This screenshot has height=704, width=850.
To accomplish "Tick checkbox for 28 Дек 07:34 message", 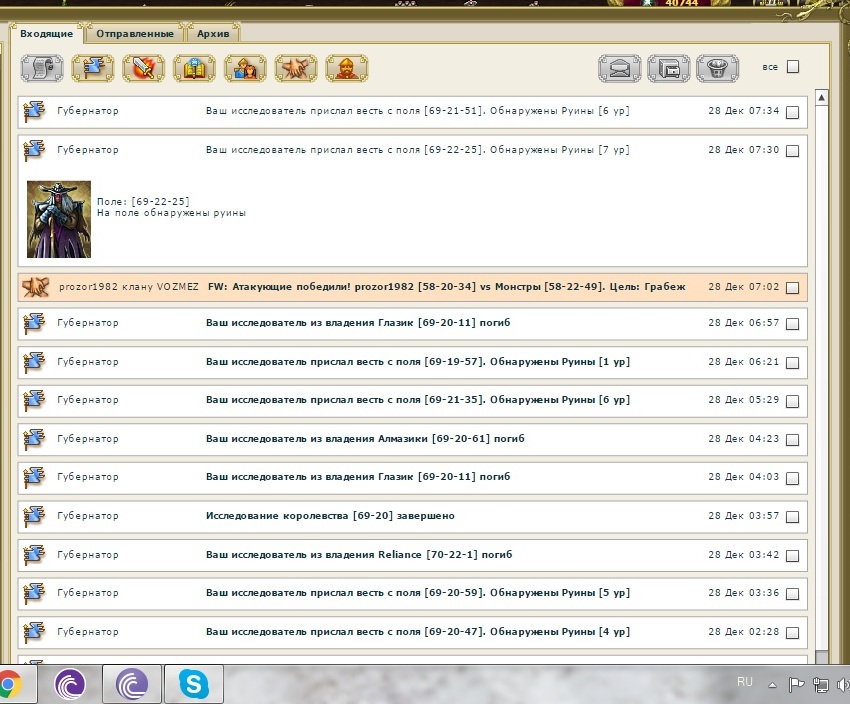I will (x=793, y=112).
